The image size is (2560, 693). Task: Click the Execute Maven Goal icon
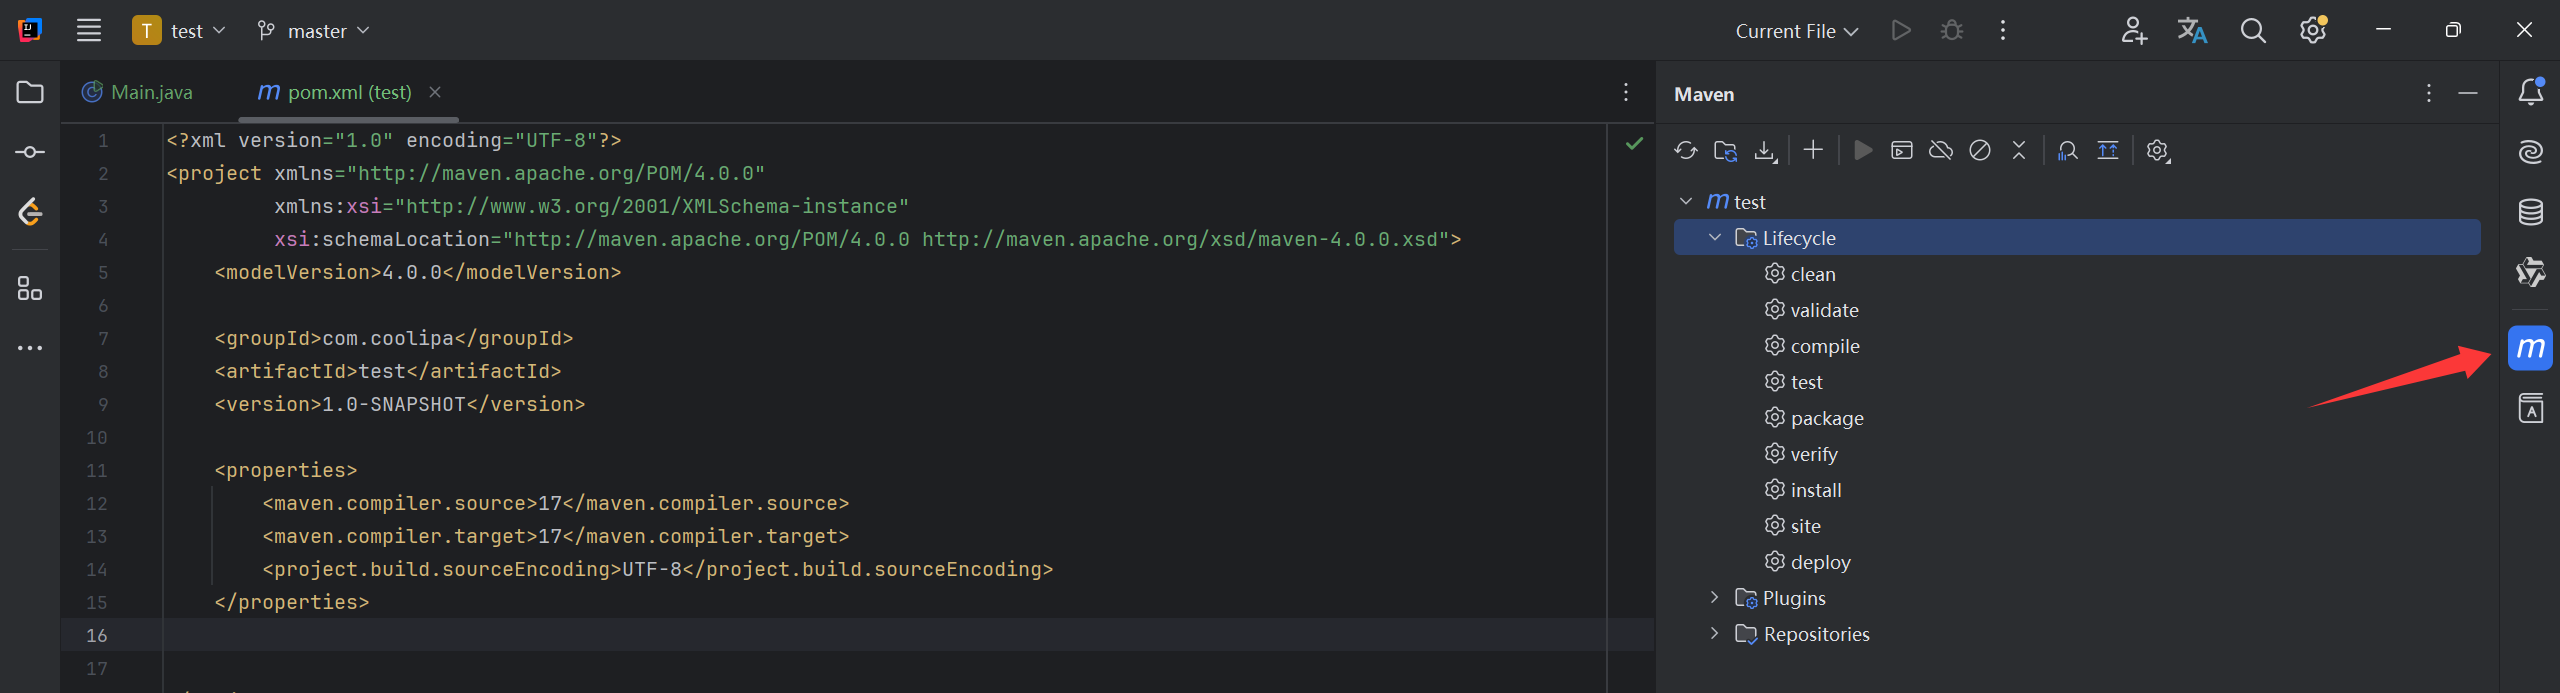[x=1901, y=151]
